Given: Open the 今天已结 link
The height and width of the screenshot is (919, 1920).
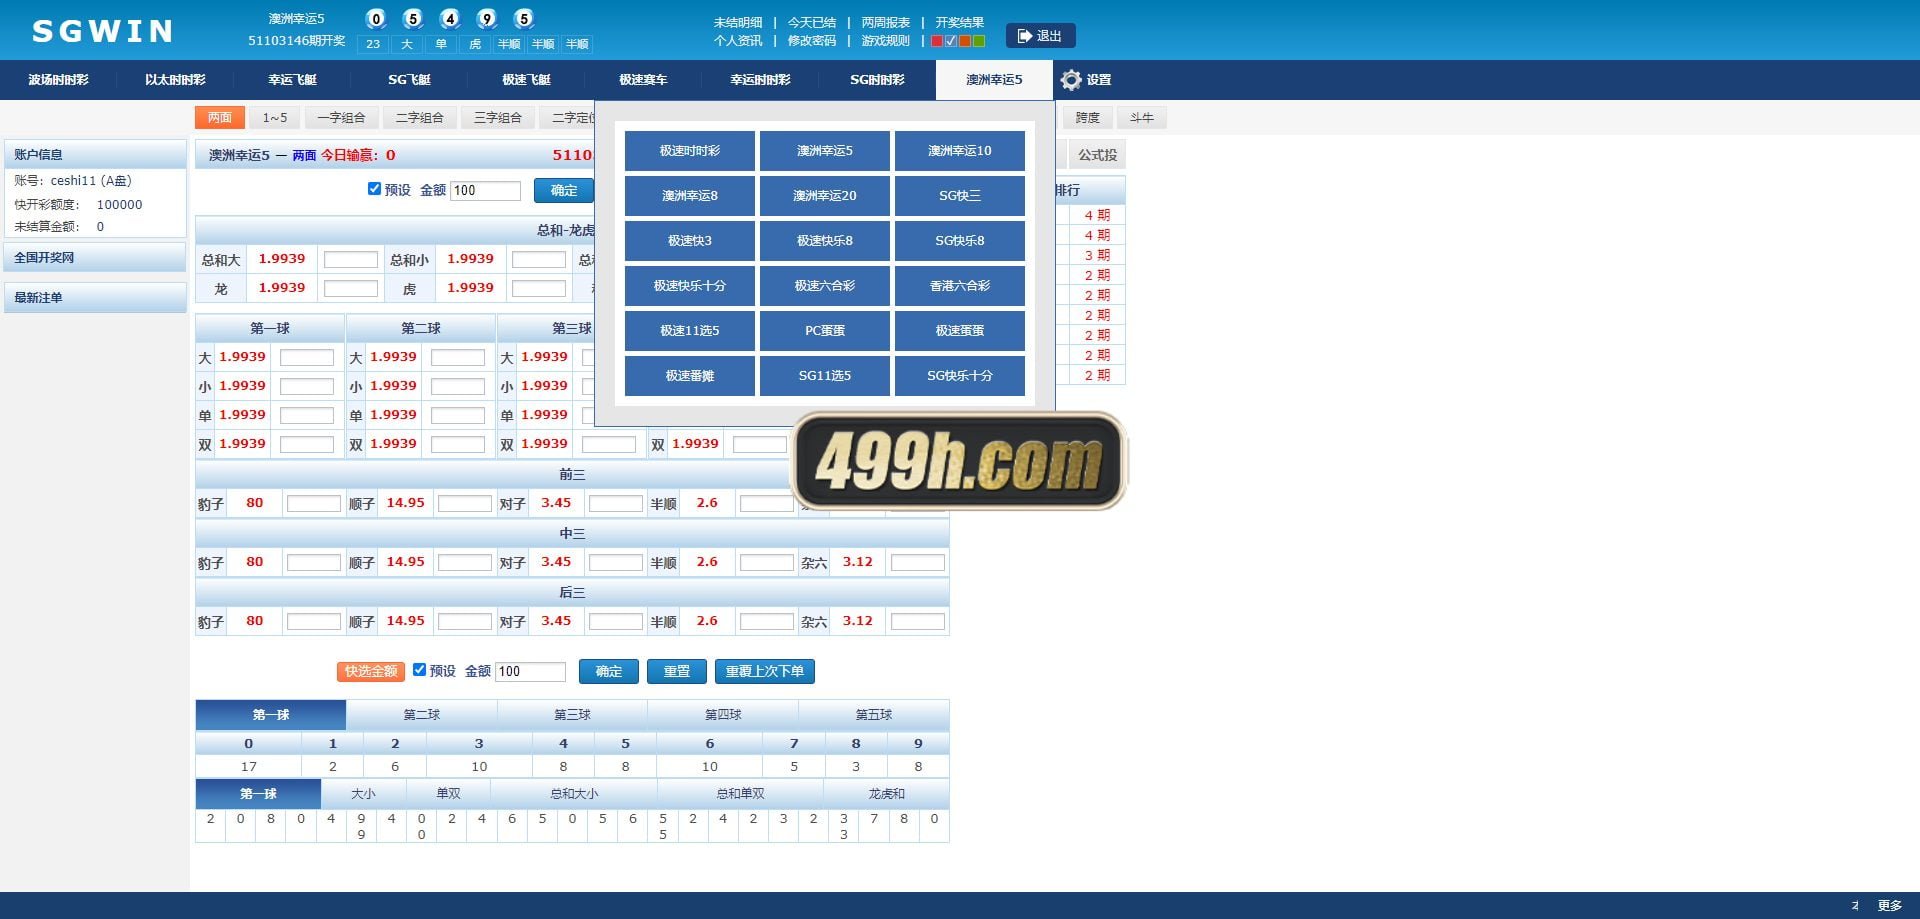Looking at the screenshot, I should pyautogui.click(x=812, y=22).
